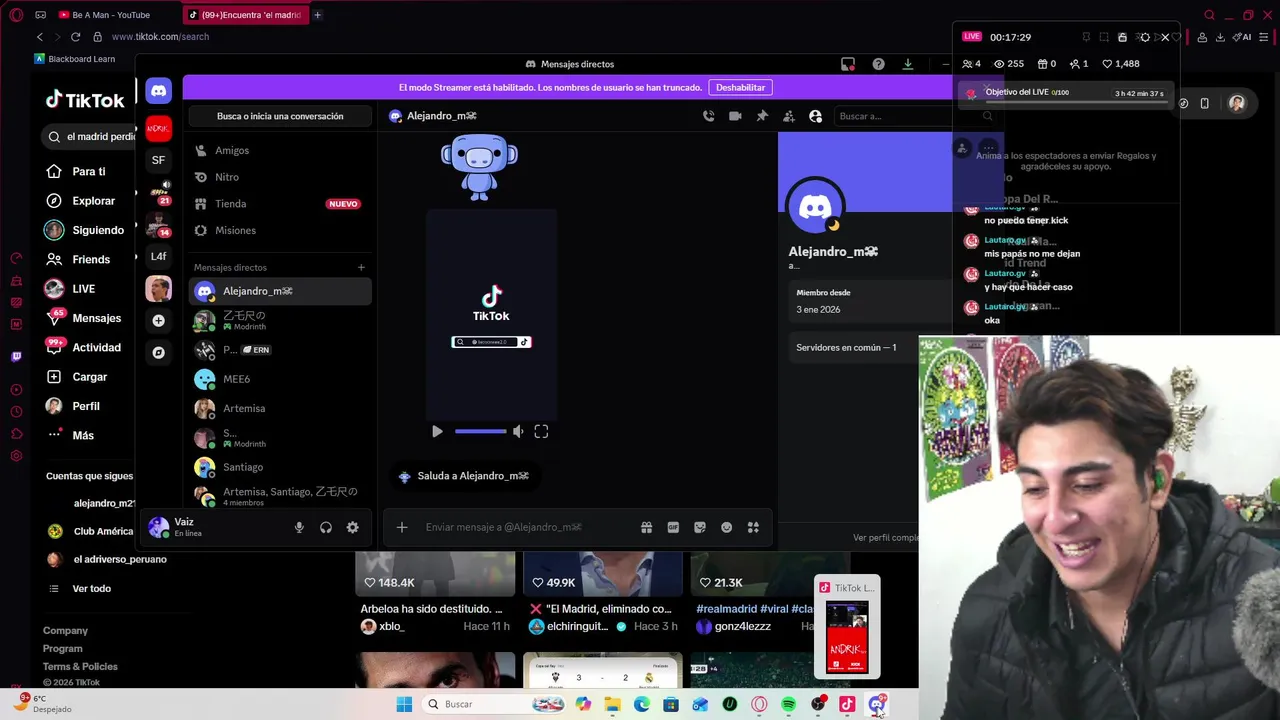Go to Para ti on TikTok
Viewport: 1280px width, 720px height.
[x=88, y=171]
